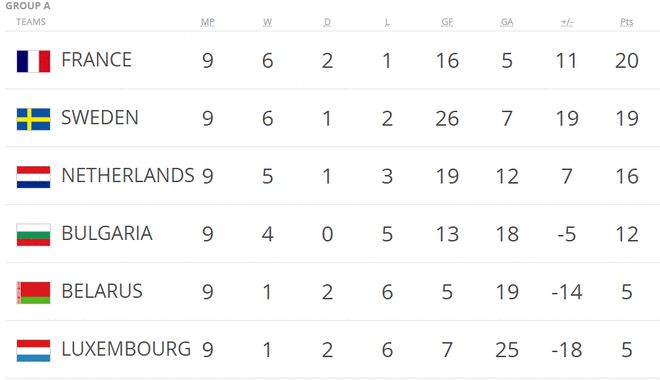Image resolution: width=660 pixels, height=380 pixels.
Task: Click the Luxembourg flag icon
Action: (x=33, y=351)
